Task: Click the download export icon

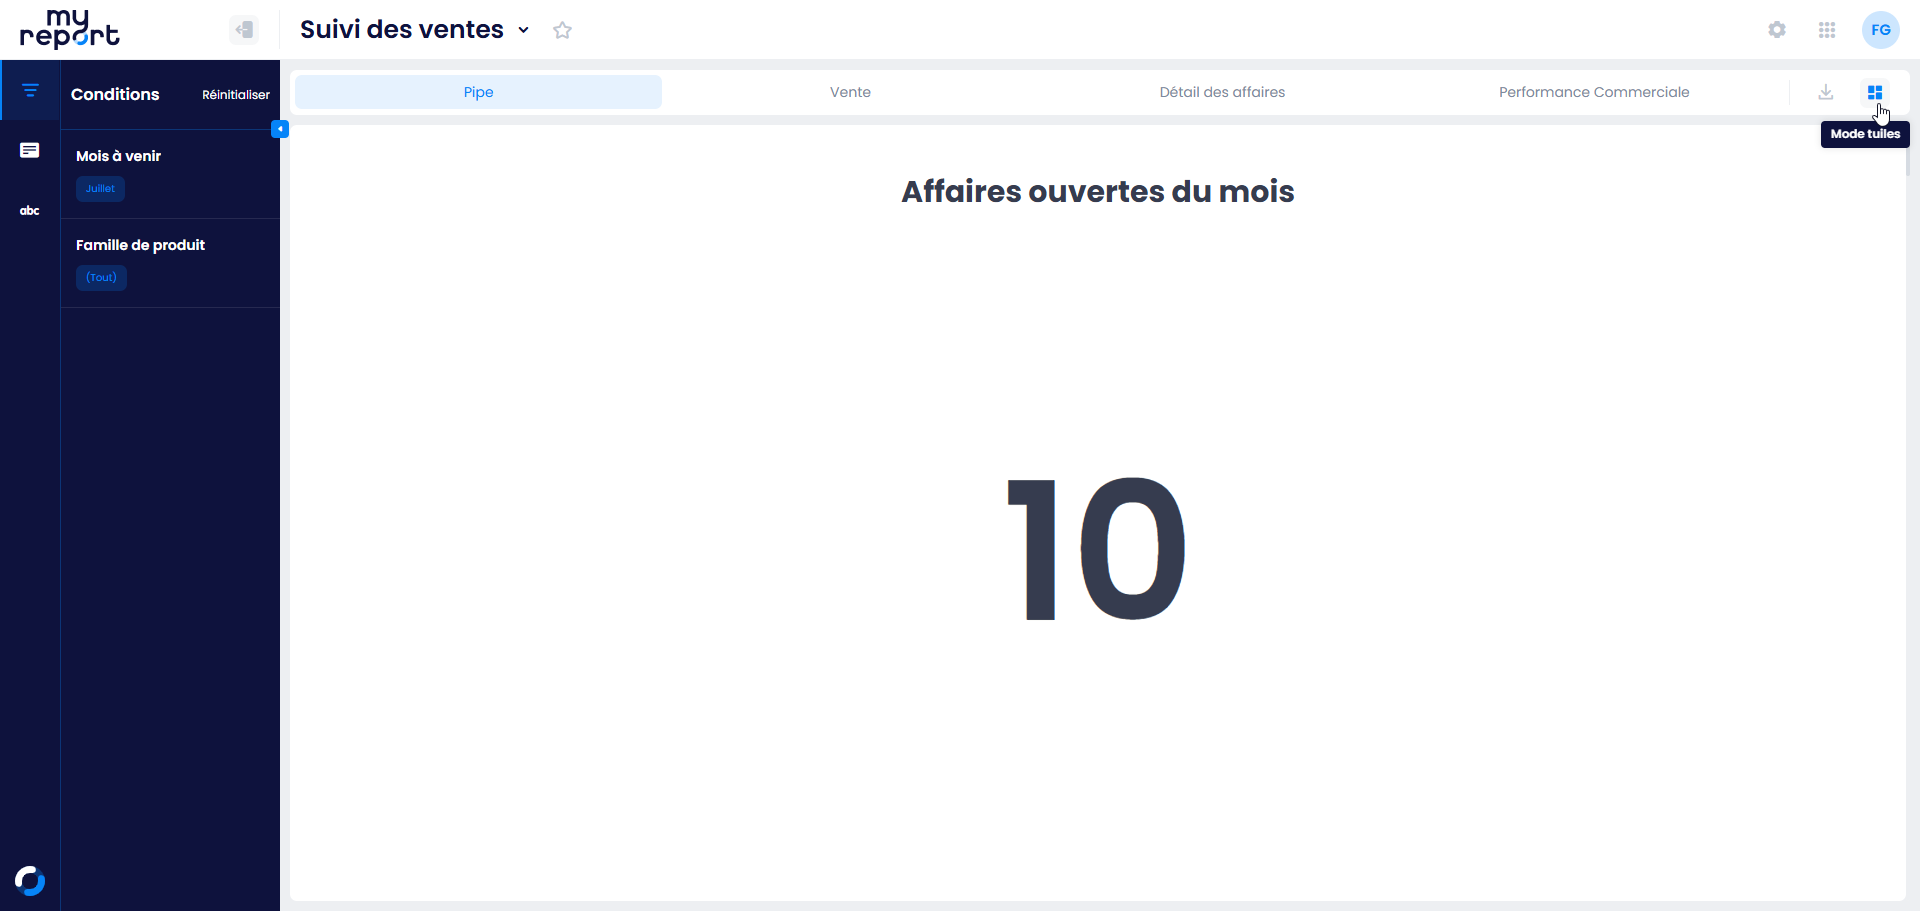Action: tap(1825, 92)
